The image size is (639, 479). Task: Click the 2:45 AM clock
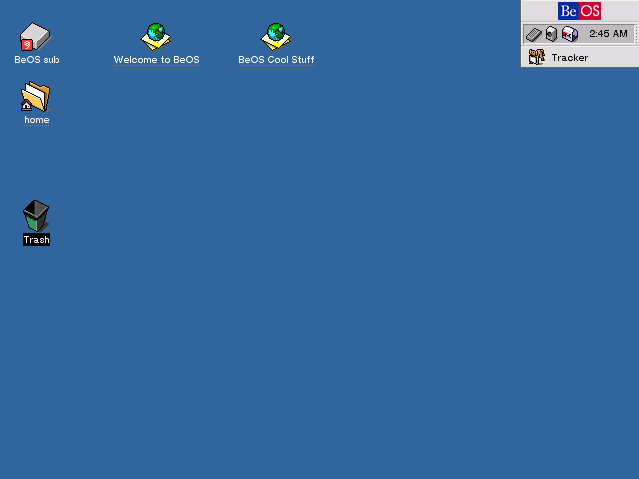[608, 34]
